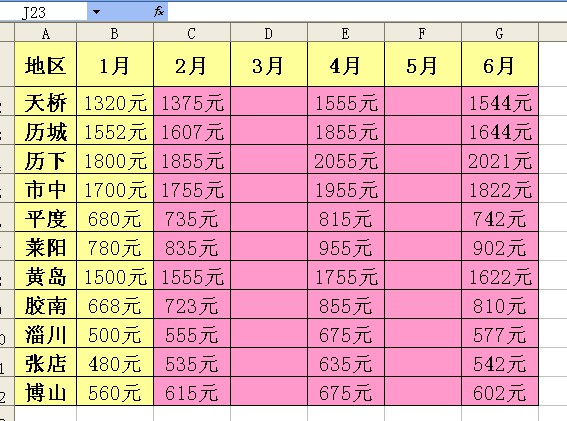This screenshot has width=567, height=421.
Task: Click the 2055元 cell
Action: [346, 160]
